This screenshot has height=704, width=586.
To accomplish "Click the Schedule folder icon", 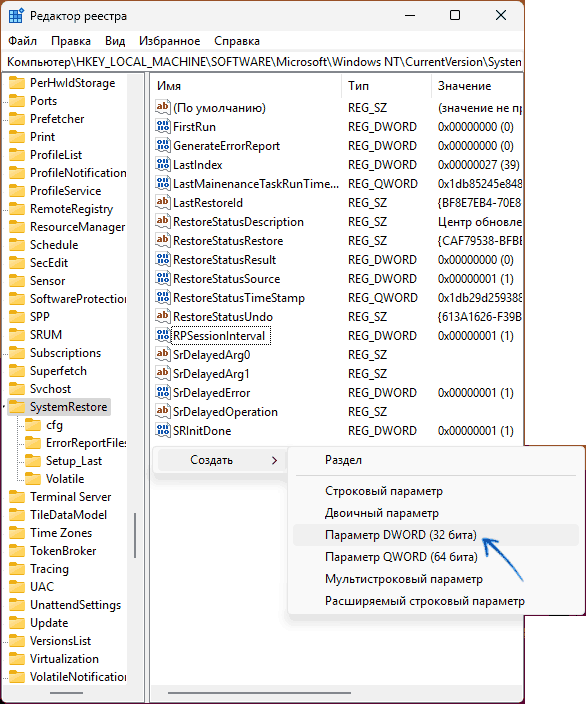I will pyautogui.click(x=17, y=245).
